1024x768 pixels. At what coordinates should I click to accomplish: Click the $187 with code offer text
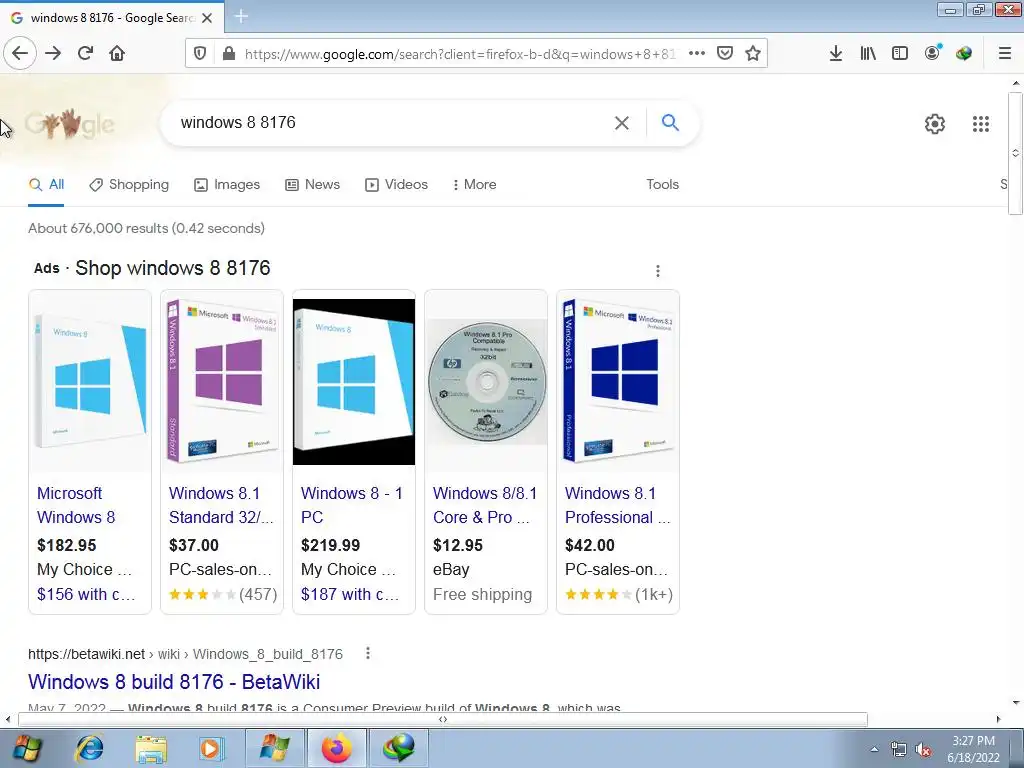(349, 594)
